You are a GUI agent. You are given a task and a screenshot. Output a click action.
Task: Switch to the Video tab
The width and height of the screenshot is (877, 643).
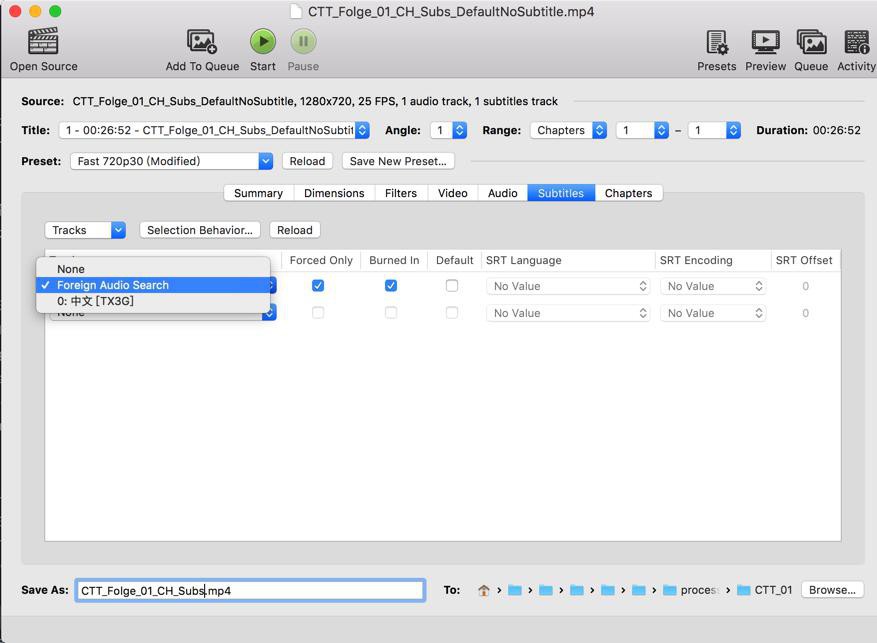[452, 193]
